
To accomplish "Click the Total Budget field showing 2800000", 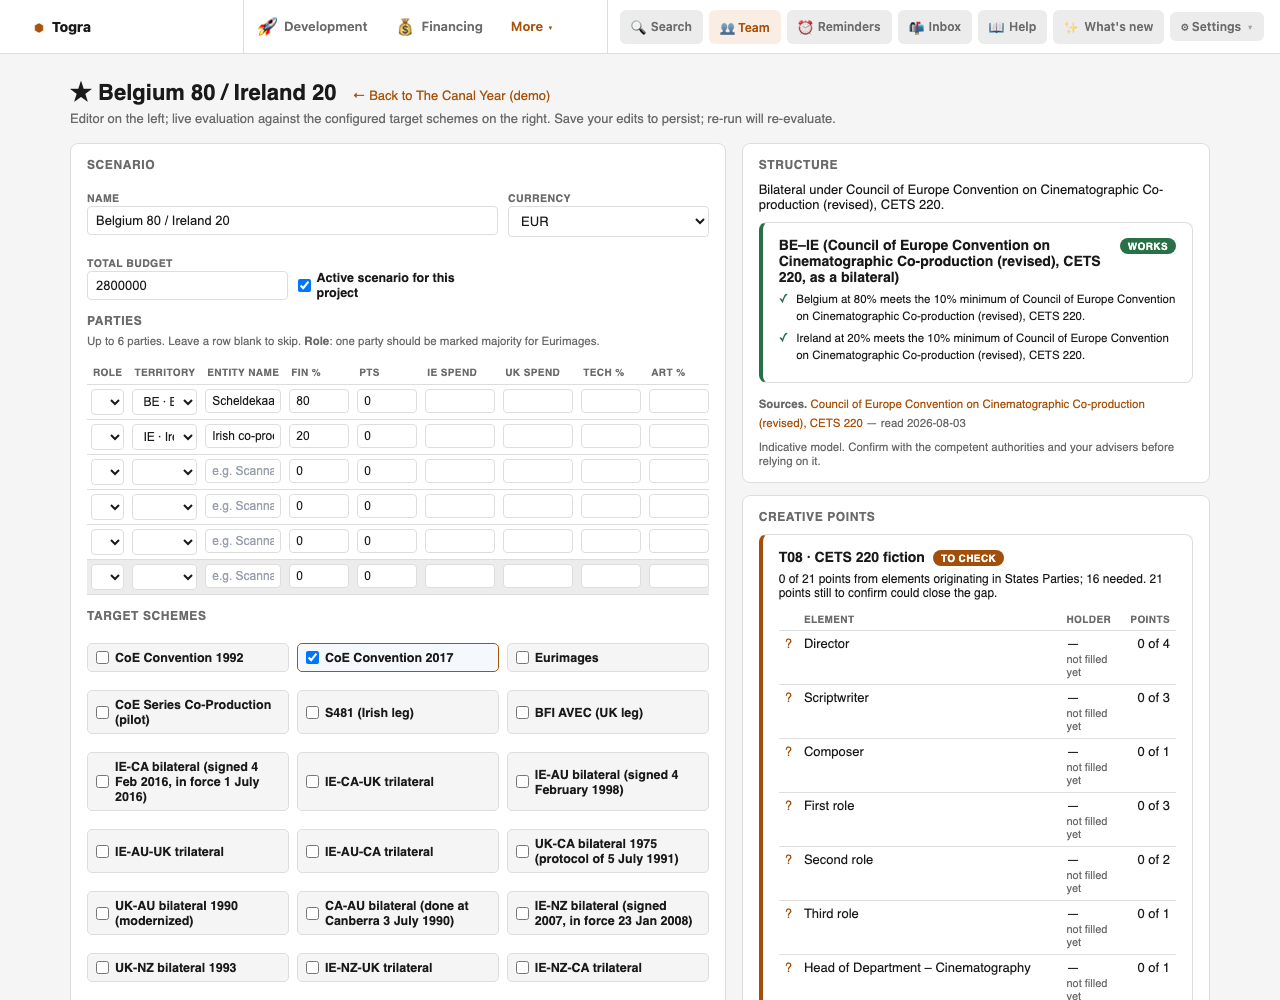I will point(187,285).
